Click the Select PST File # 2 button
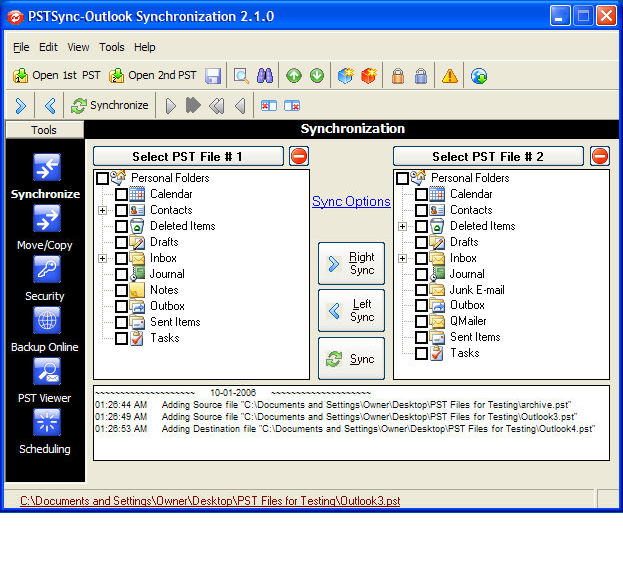This screenshot has width=623, height=563. coord(488,156)
